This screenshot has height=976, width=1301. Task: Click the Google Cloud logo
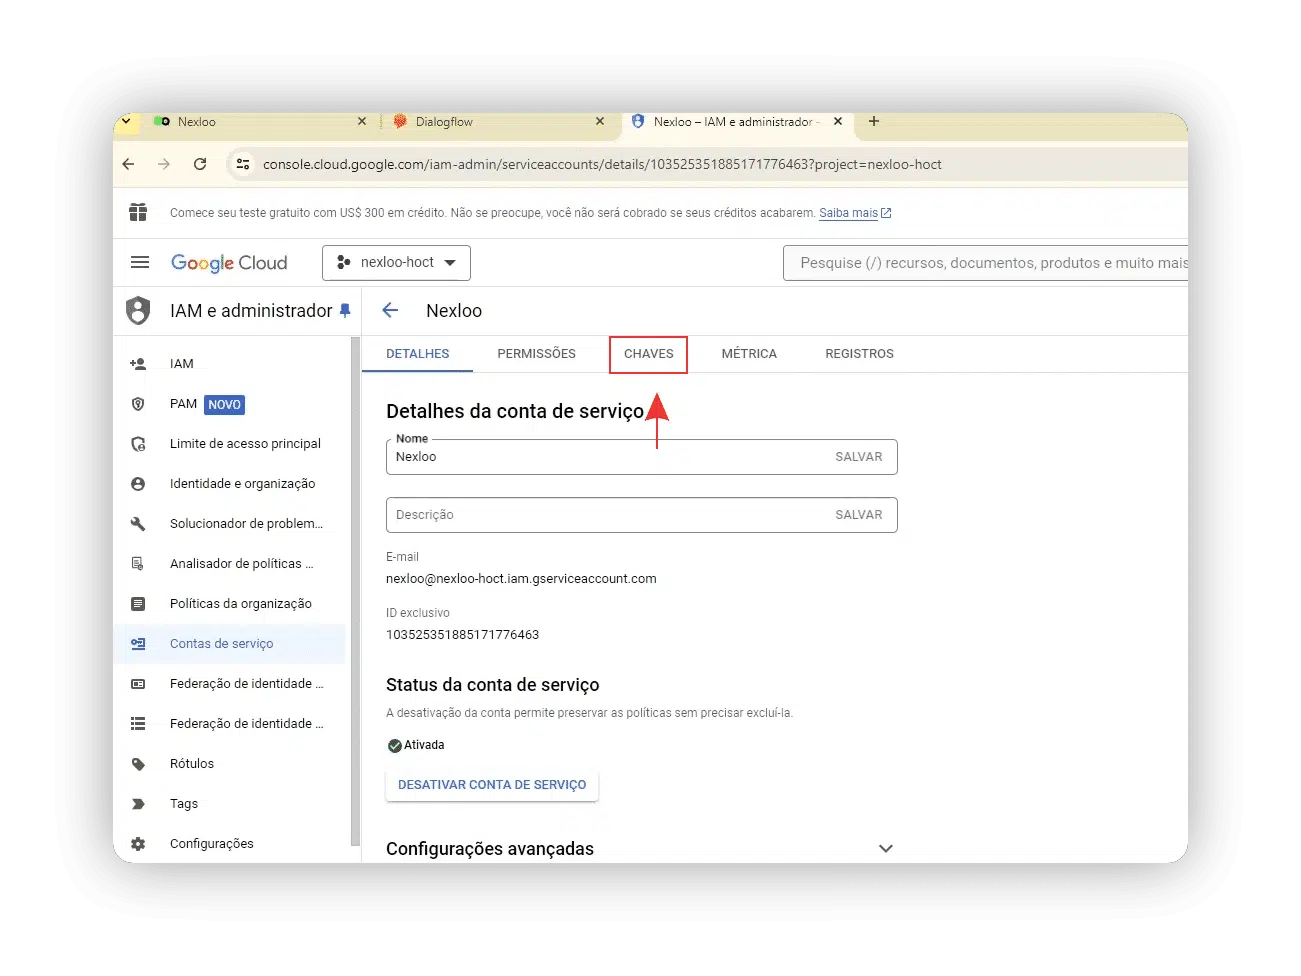click(229, 262)
